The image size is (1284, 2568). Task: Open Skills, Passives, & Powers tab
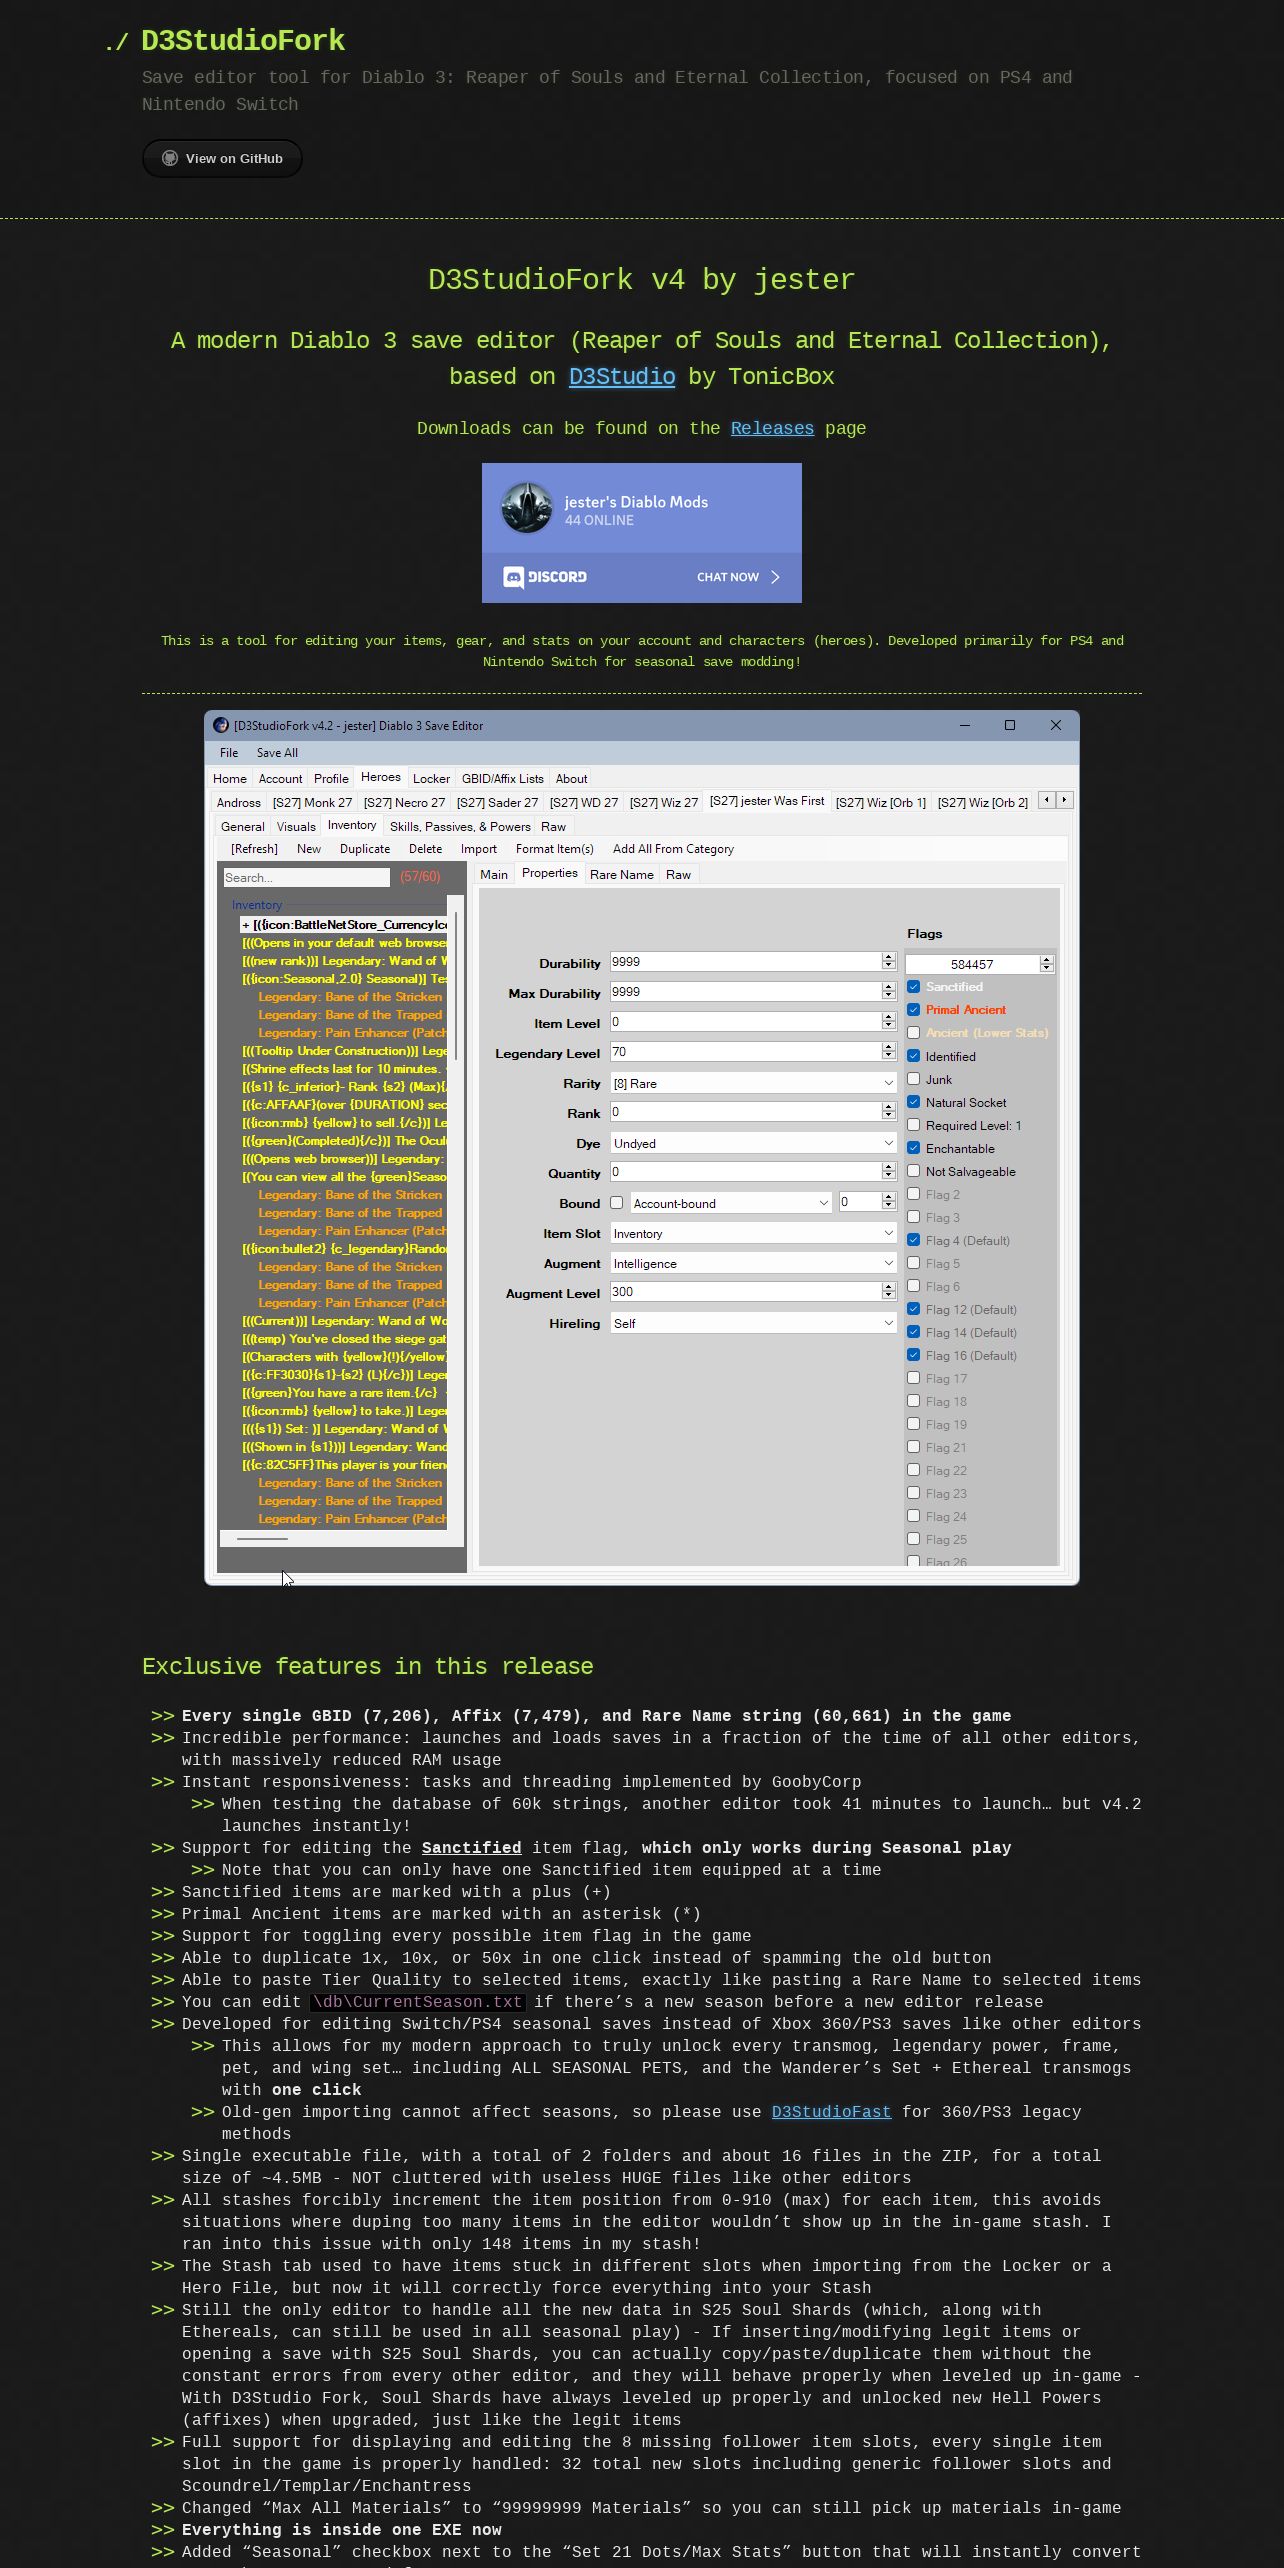[x=460, y=827]
